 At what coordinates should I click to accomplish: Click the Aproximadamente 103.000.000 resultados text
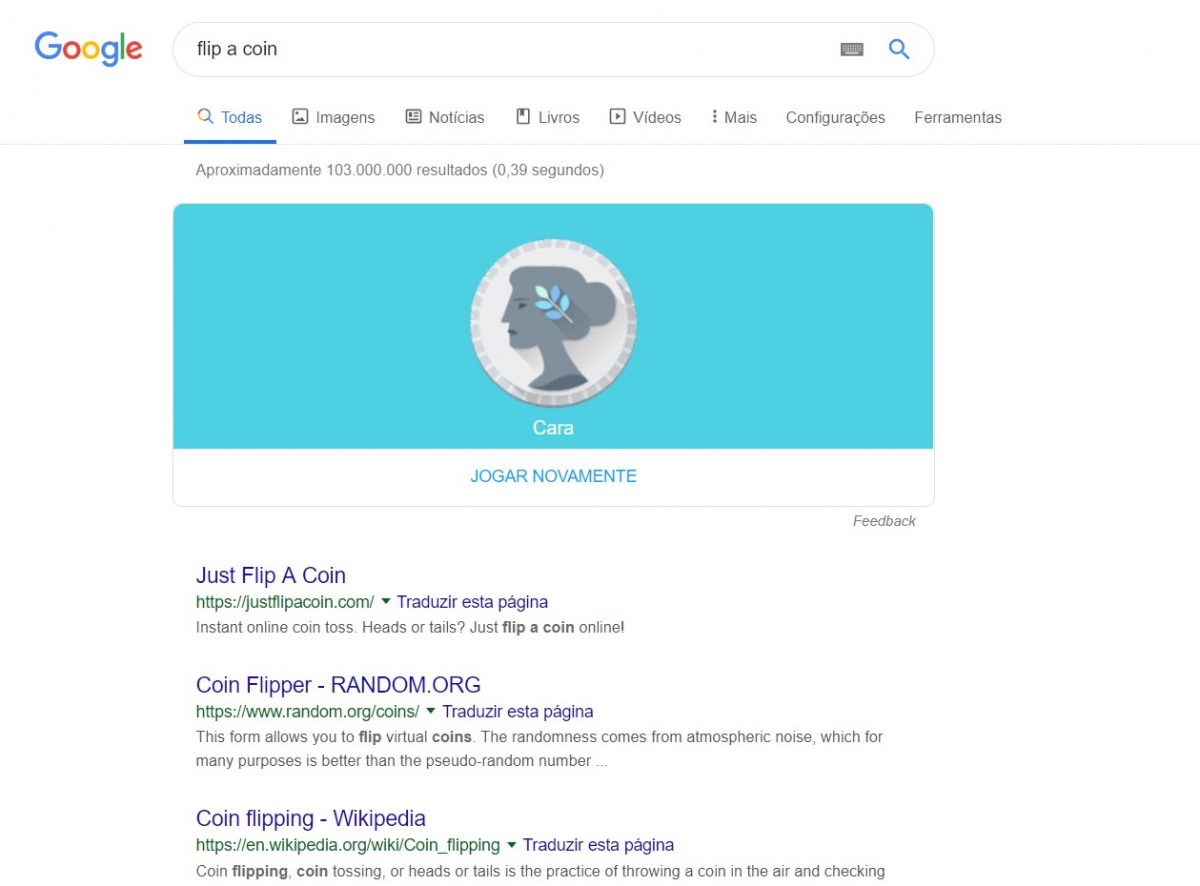point(400,170)
